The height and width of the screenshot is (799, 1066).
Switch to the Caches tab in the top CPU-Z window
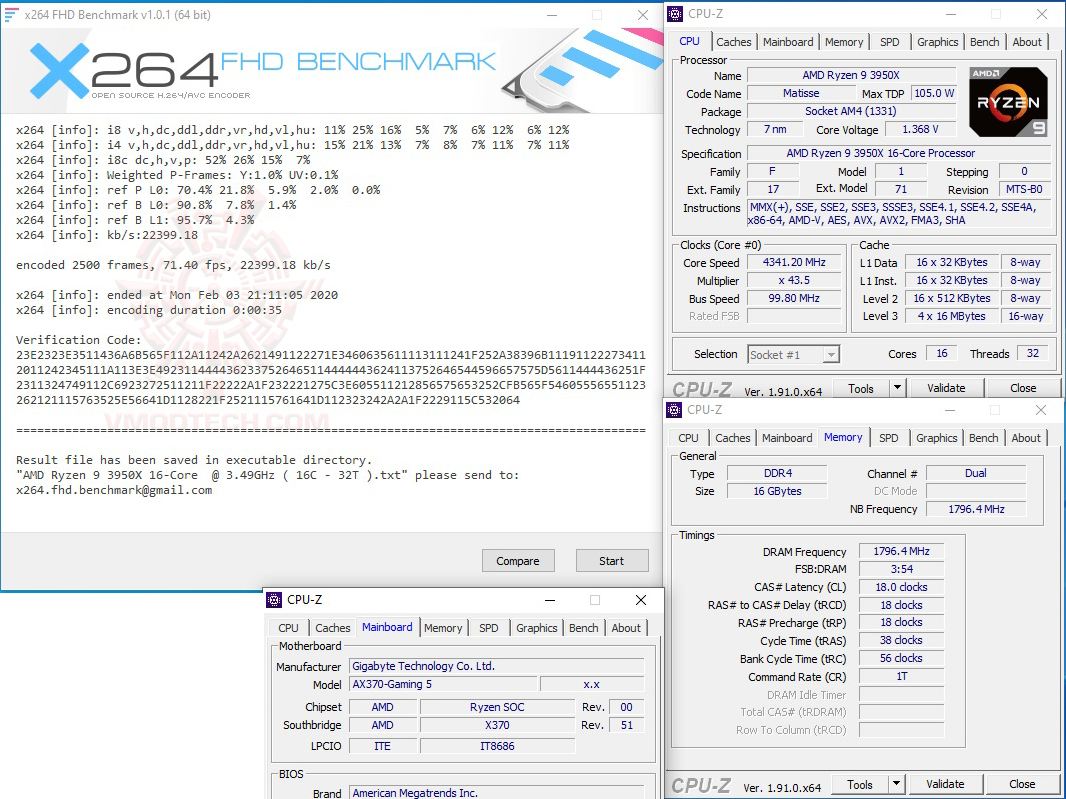click(x=734, y=41)
